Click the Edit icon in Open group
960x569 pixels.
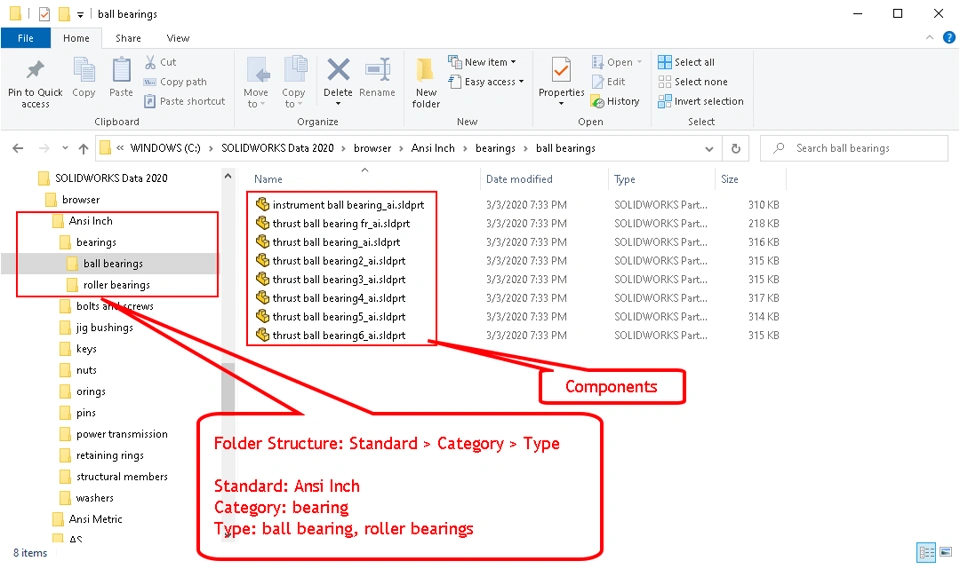pos(598,81)
